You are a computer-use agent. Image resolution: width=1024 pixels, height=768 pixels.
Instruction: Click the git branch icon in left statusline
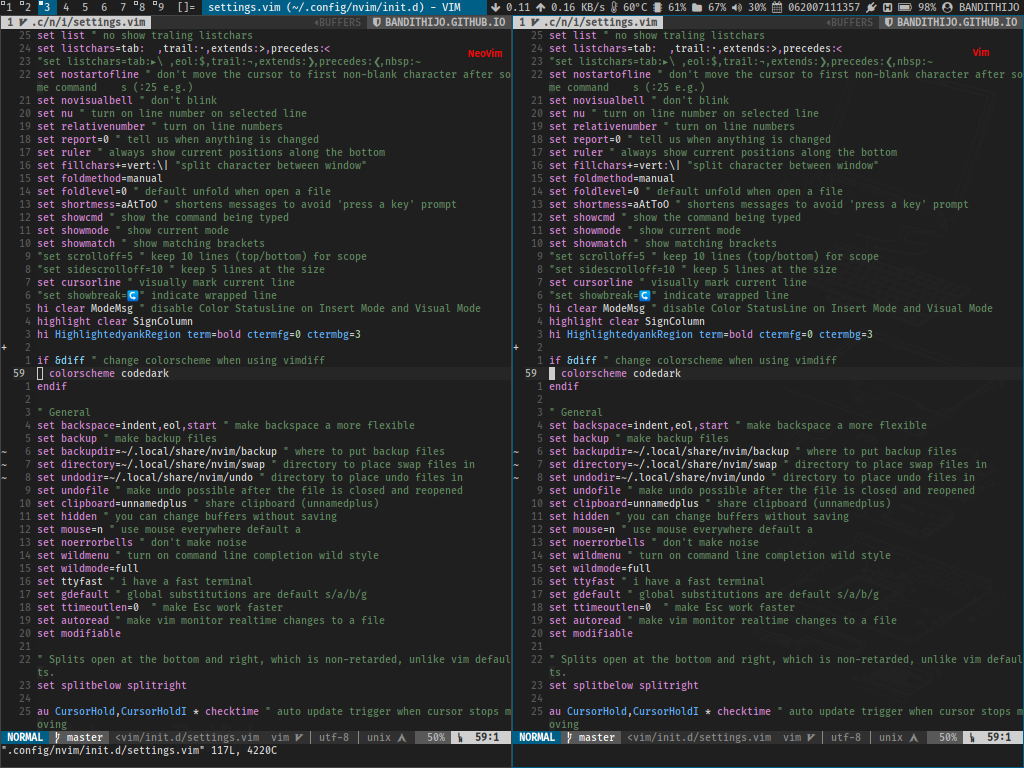(x=58, y=737)
